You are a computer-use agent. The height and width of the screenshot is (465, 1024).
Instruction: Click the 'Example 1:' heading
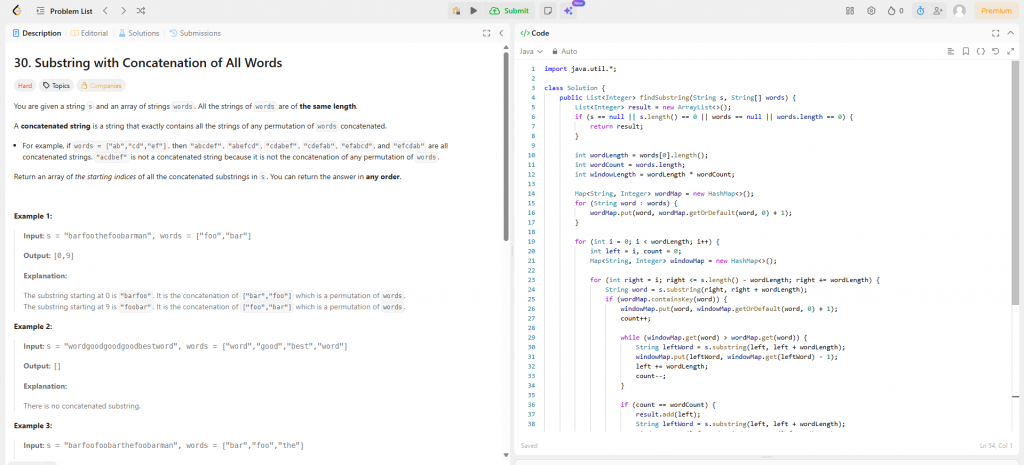coord(33,216)
